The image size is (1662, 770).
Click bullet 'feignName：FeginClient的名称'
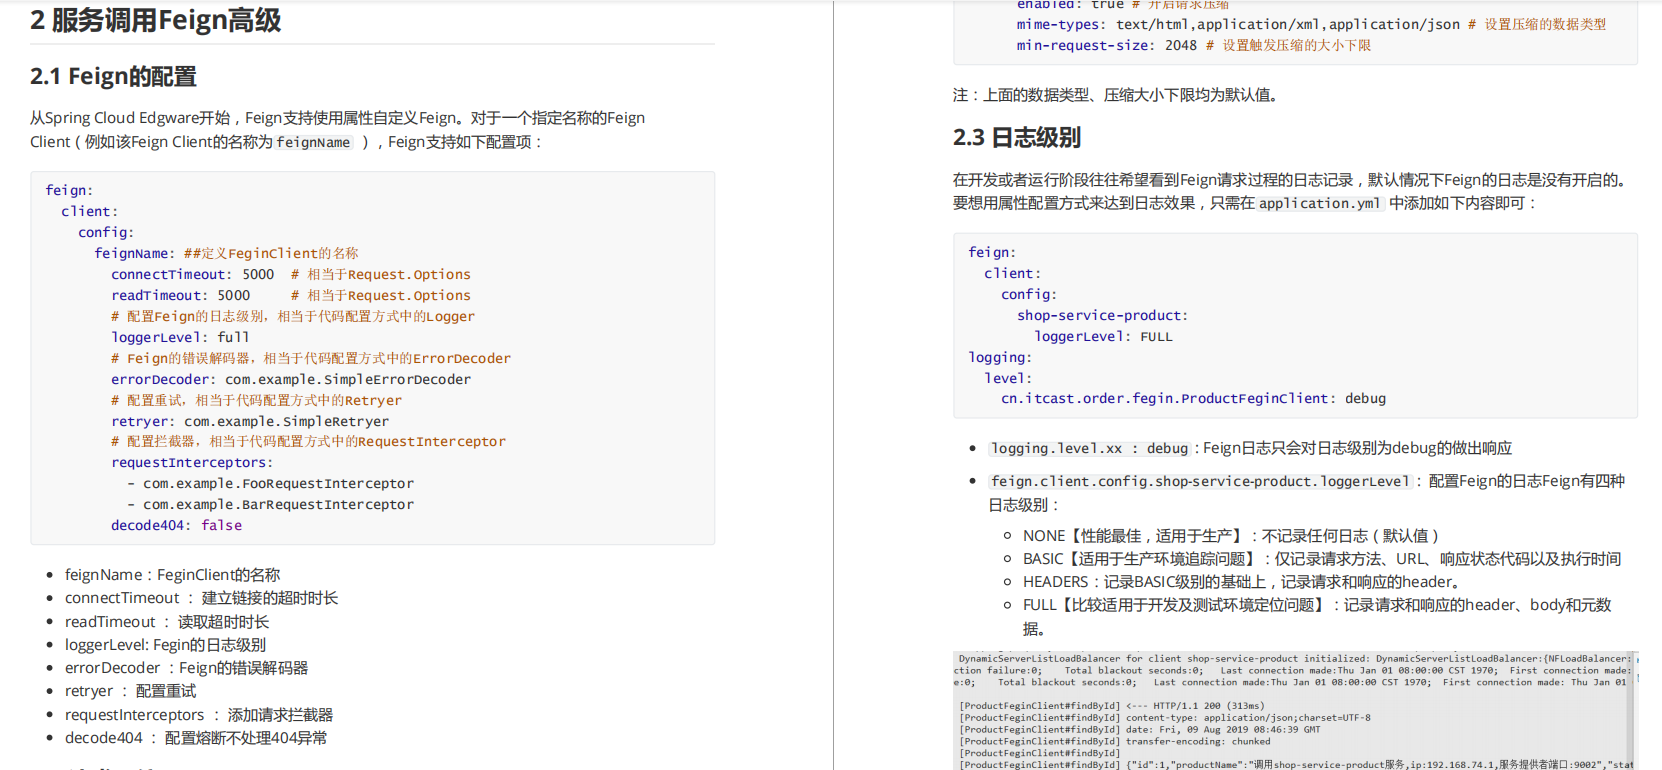(x=172, y=575)
